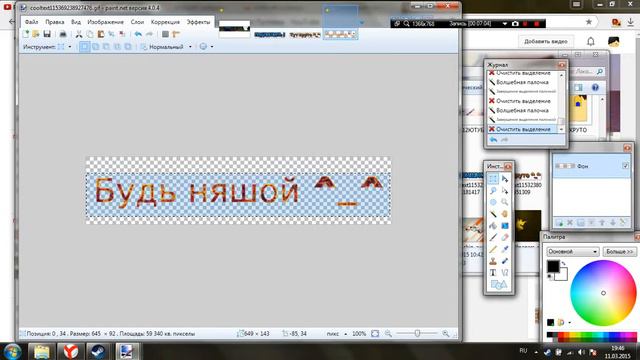Click the Open file toolbar icon
Image resolution: width=640 pixels, height=360 pixels.
coord(36,34)
